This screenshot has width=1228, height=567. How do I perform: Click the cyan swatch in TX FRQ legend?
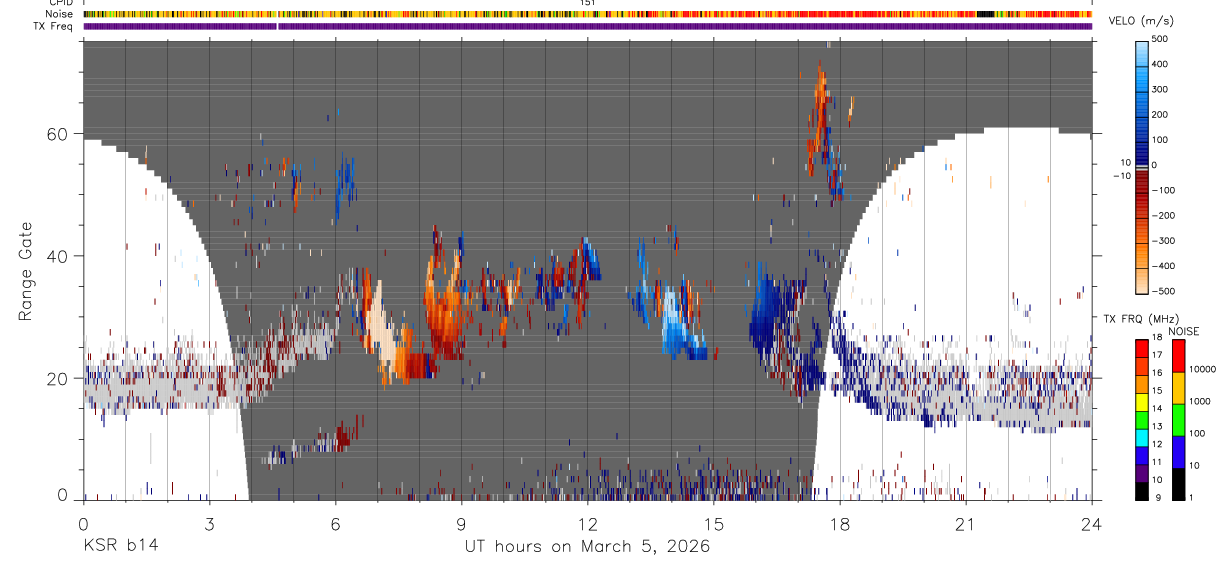[x=1142, y=436]
